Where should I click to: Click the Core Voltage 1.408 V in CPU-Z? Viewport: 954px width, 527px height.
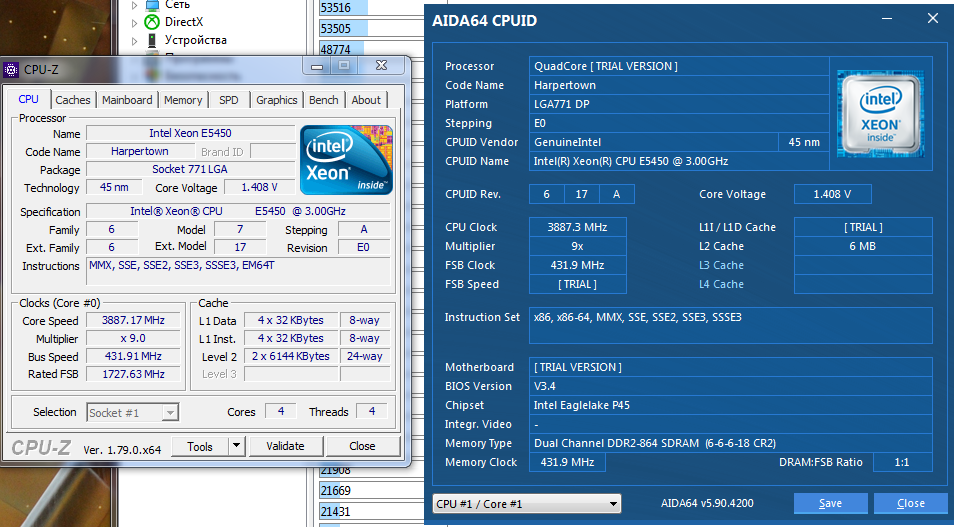(260, 187)
